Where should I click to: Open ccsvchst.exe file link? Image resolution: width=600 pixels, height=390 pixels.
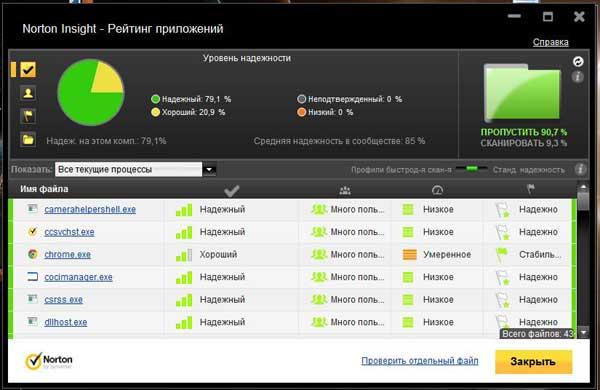click(x=69, y=232)
